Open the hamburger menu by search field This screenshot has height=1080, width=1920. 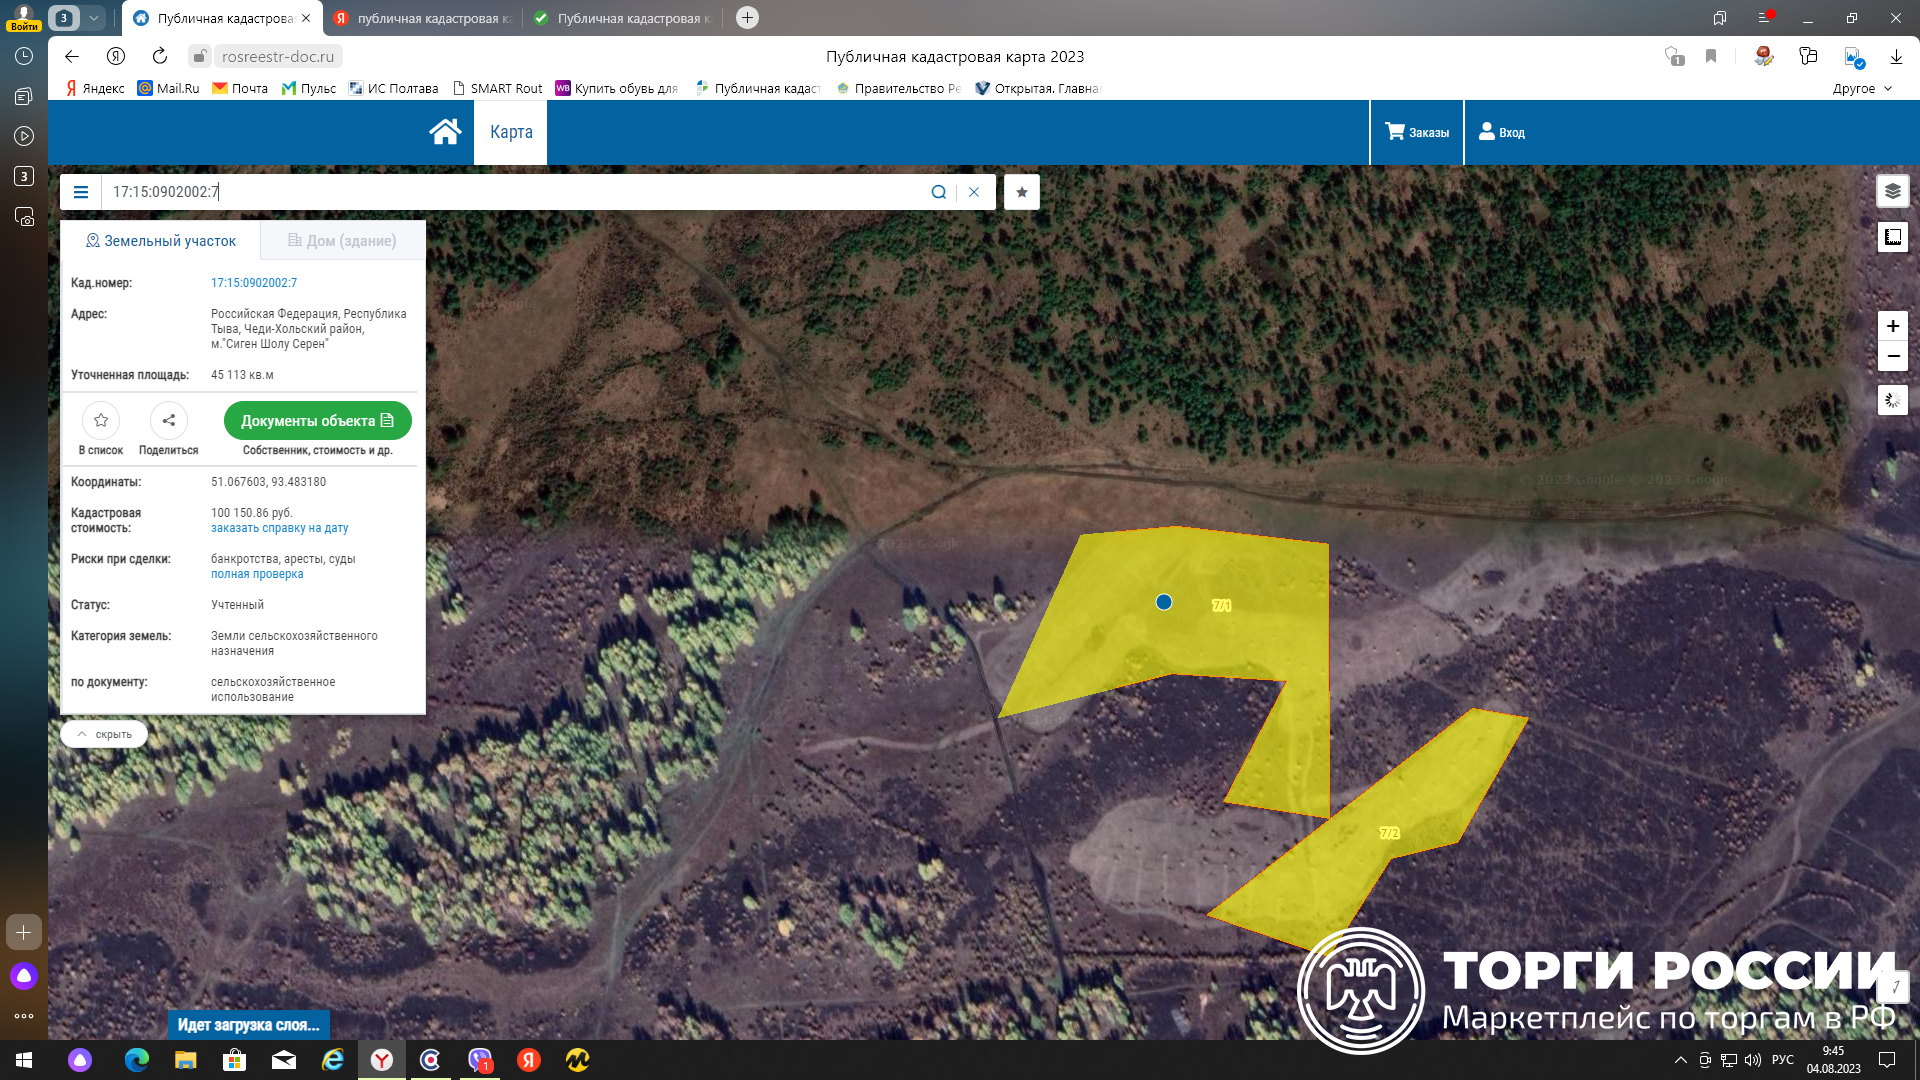tap(81, 192)
